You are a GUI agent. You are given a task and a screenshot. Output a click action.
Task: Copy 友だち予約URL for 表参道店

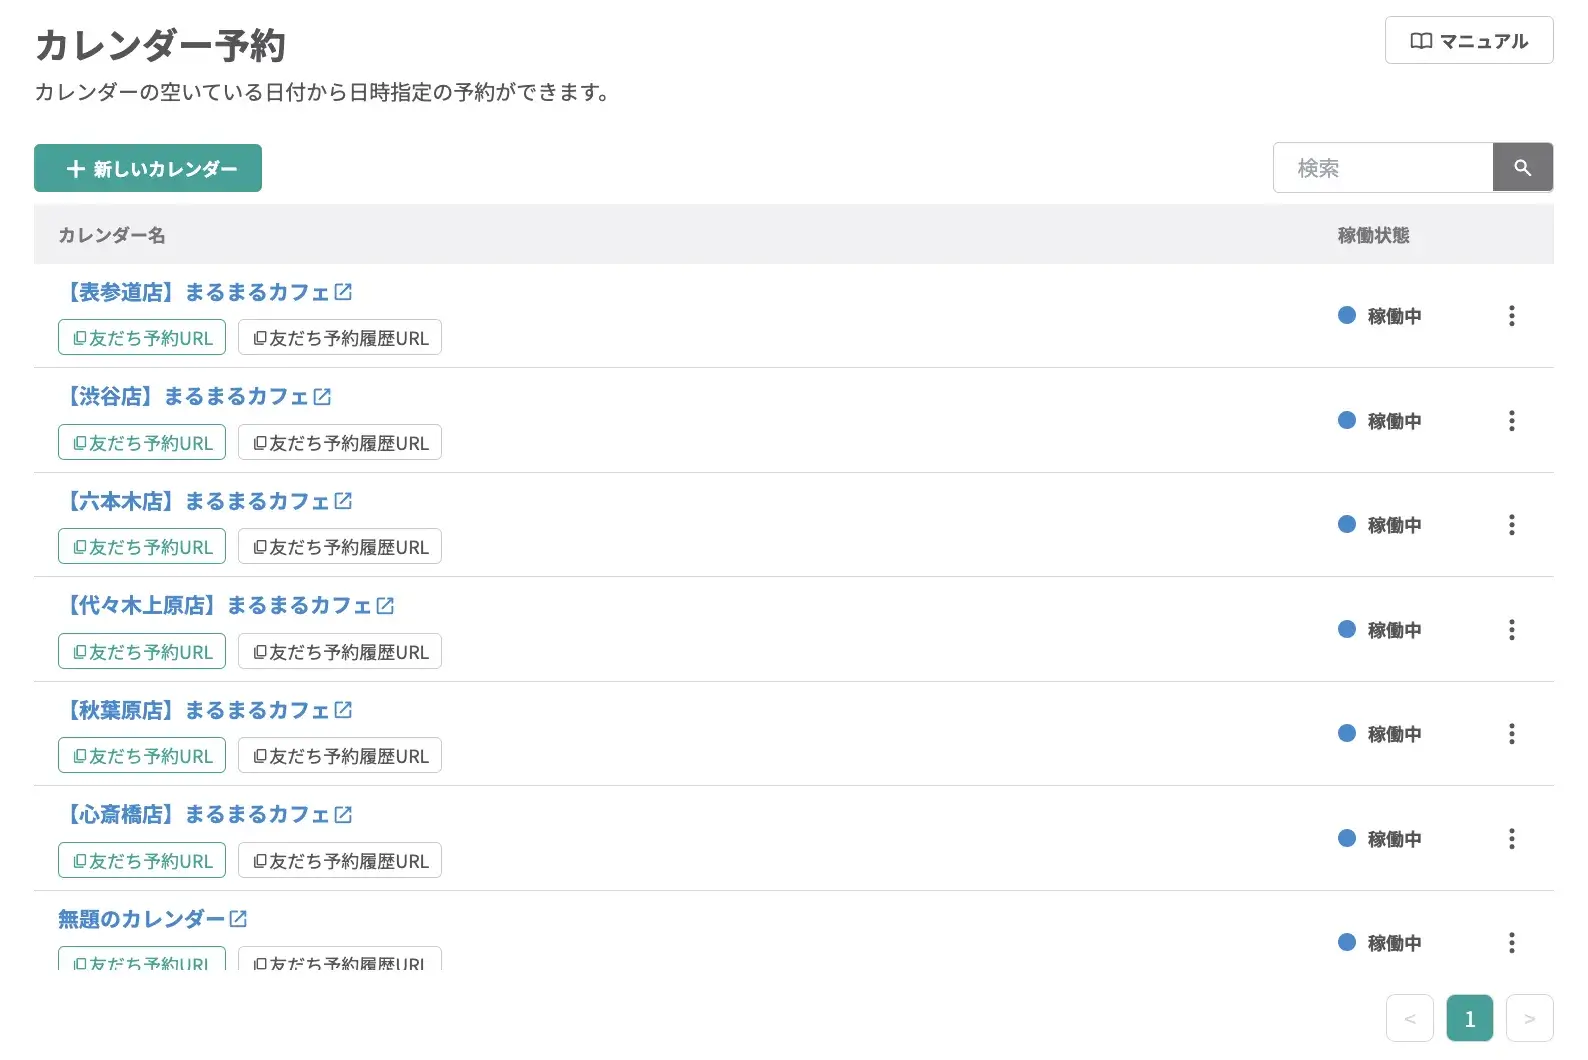click(x=142, y=338)
